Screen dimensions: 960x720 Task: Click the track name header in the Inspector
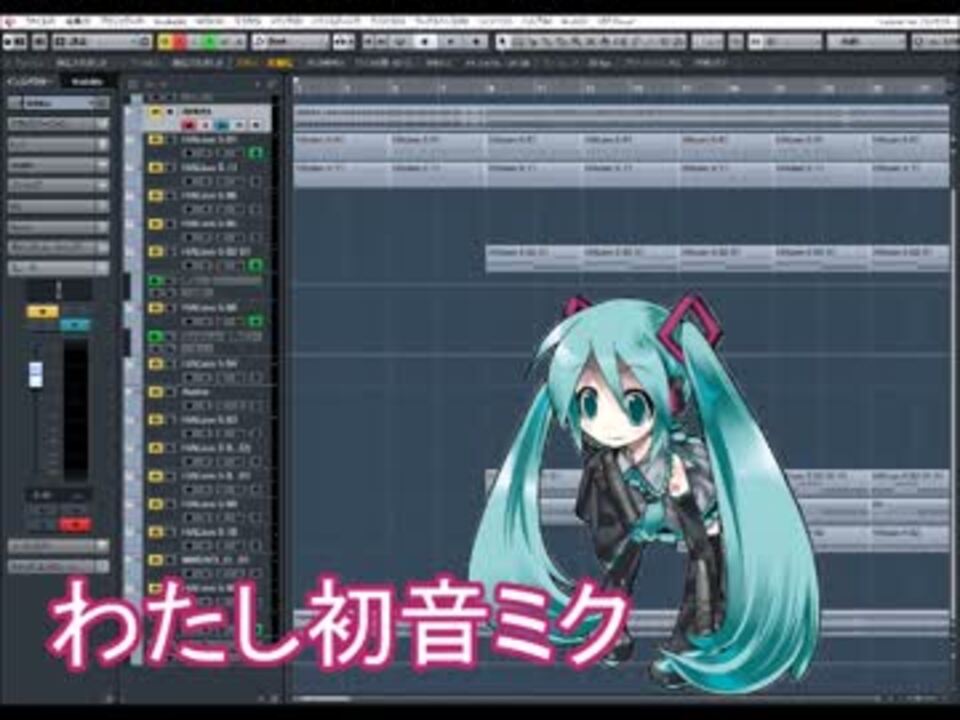click(x=59, y=103)
